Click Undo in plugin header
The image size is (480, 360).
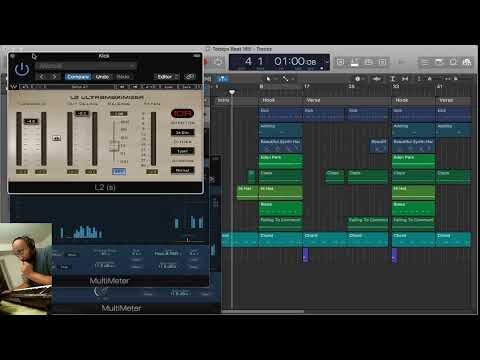(102, 77)
